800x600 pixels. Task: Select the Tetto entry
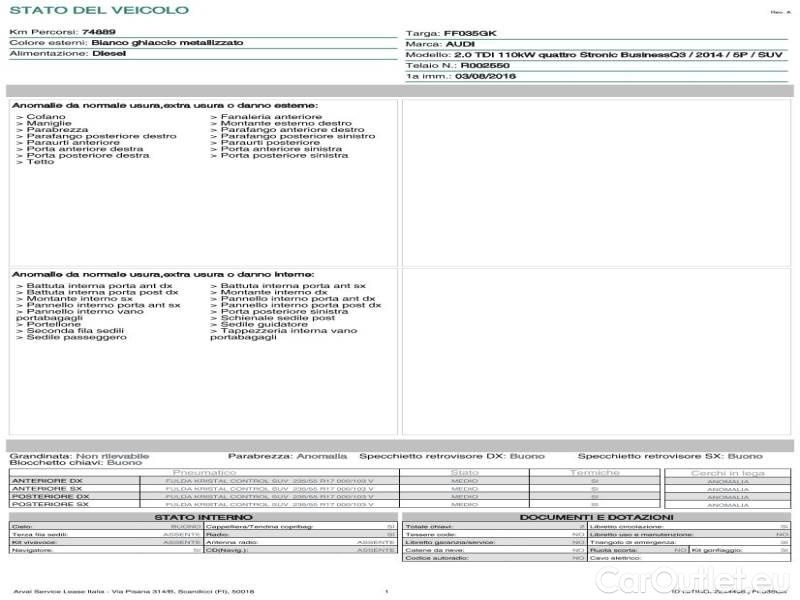[35, 162]
